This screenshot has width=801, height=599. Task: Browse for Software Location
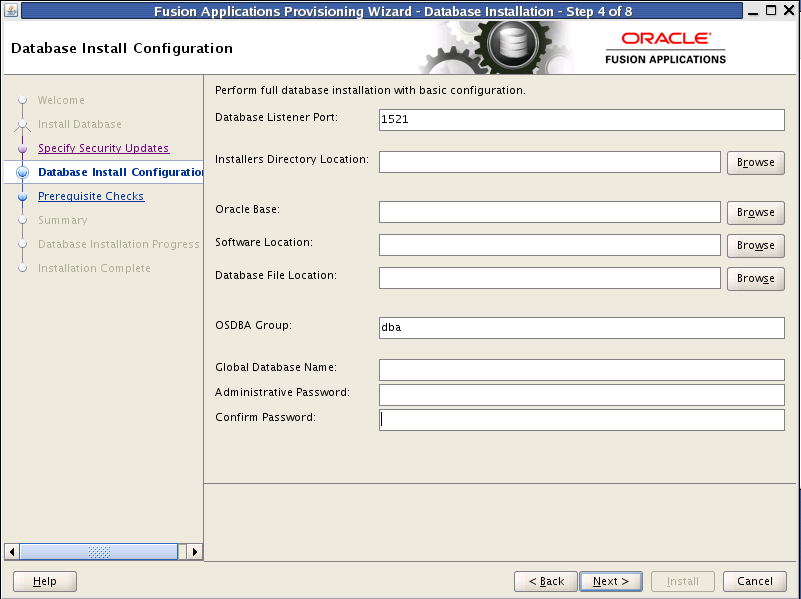756,246
